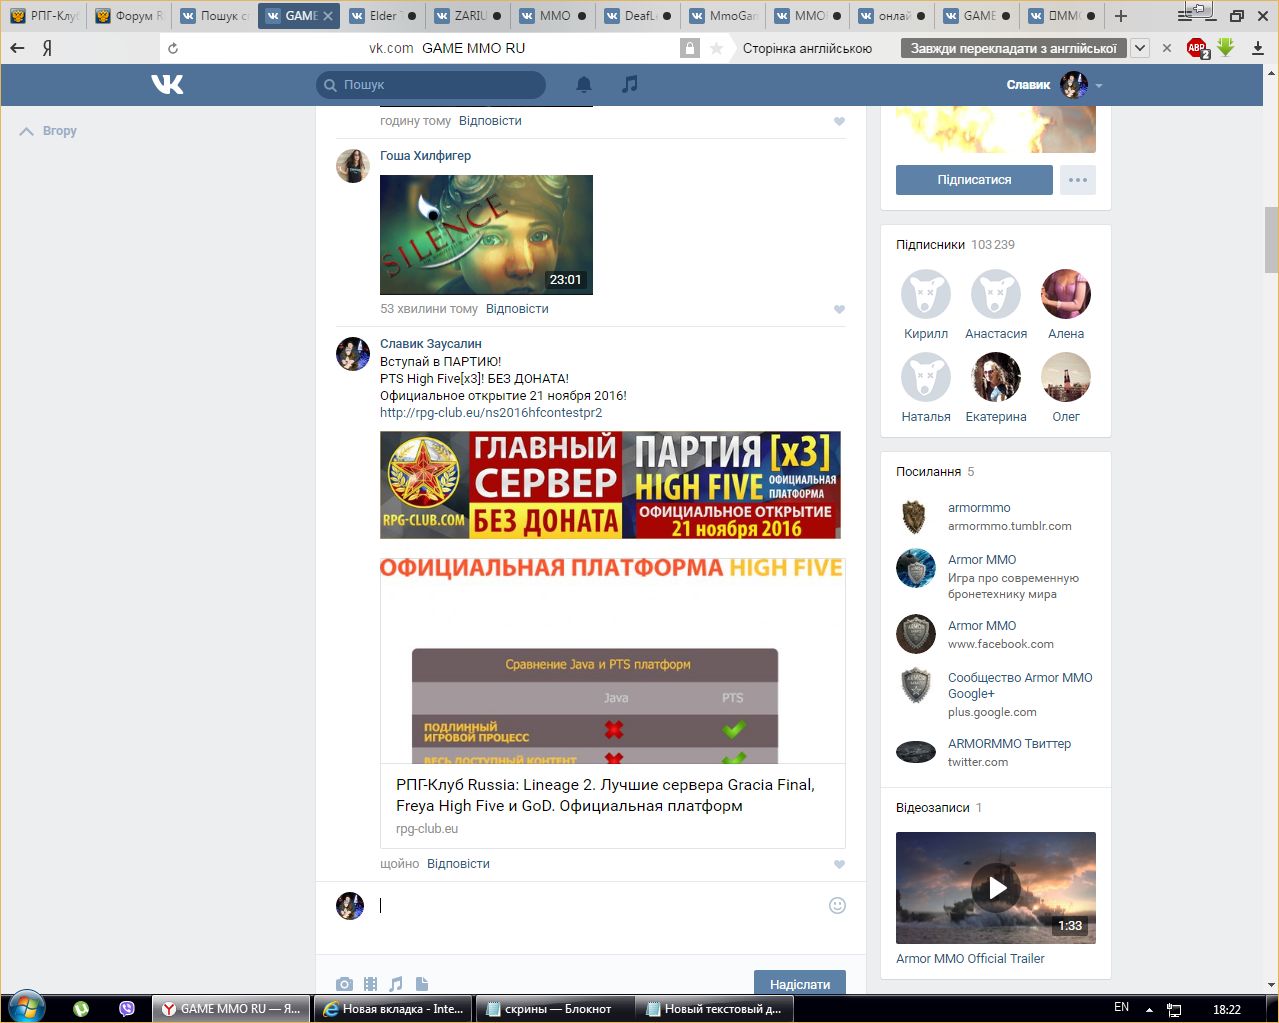Open 'скрины — Блокнот' taskbar window

click(555, 1009)
